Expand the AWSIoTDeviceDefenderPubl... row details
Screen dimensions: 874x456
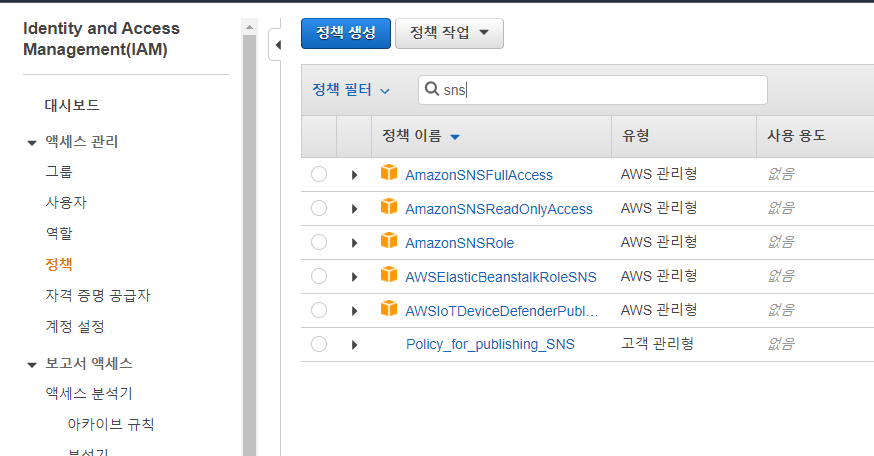(355, 311)
